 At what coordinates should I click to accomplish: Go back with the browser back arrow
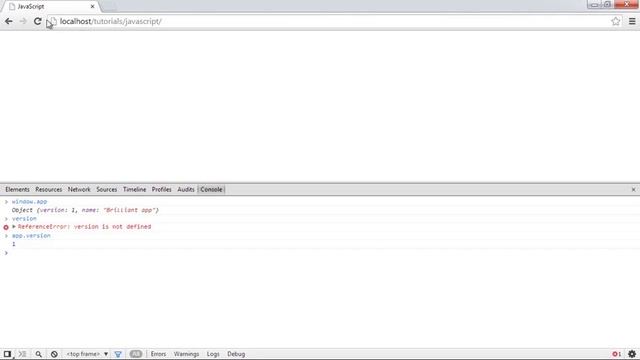click(9, 21)
